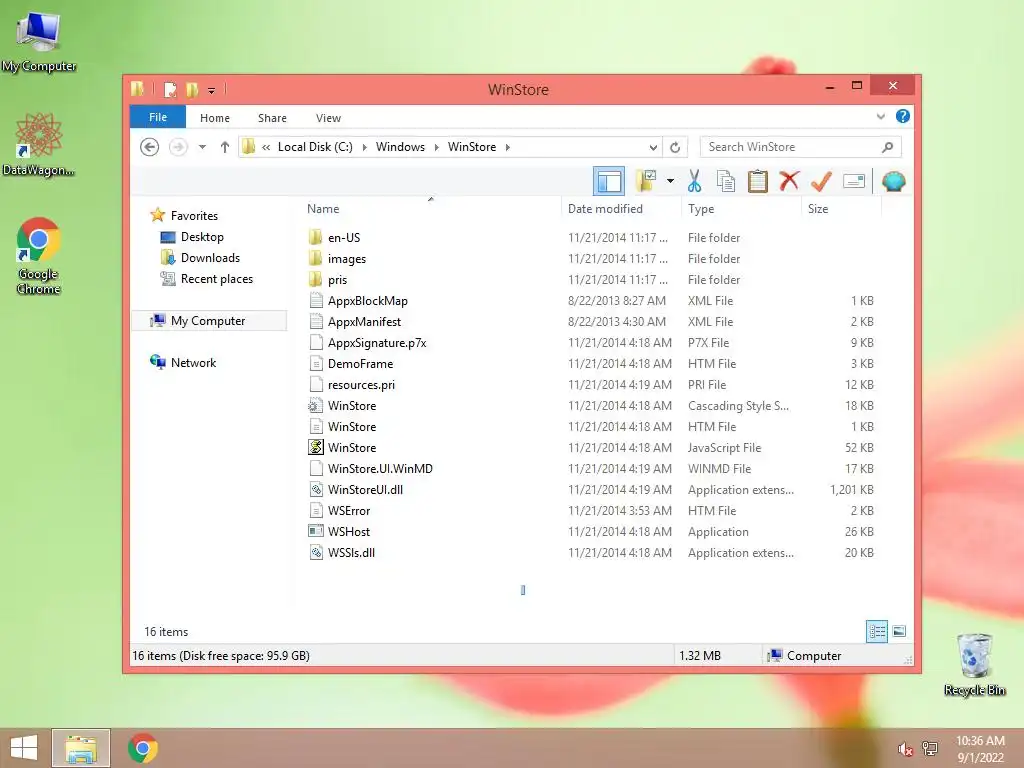
Task: Delete item with red X icon
Action: (x=789, y=180)
